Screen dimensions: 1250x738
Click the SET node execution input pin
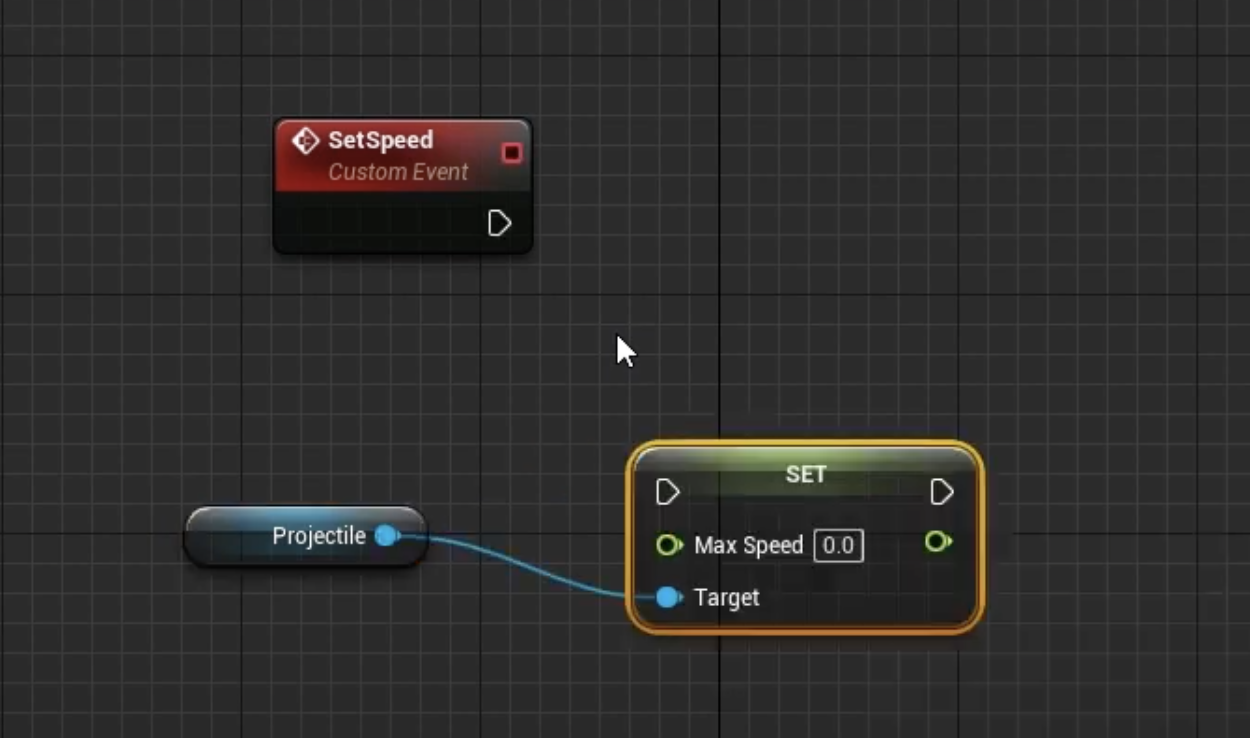click(667, 492)
